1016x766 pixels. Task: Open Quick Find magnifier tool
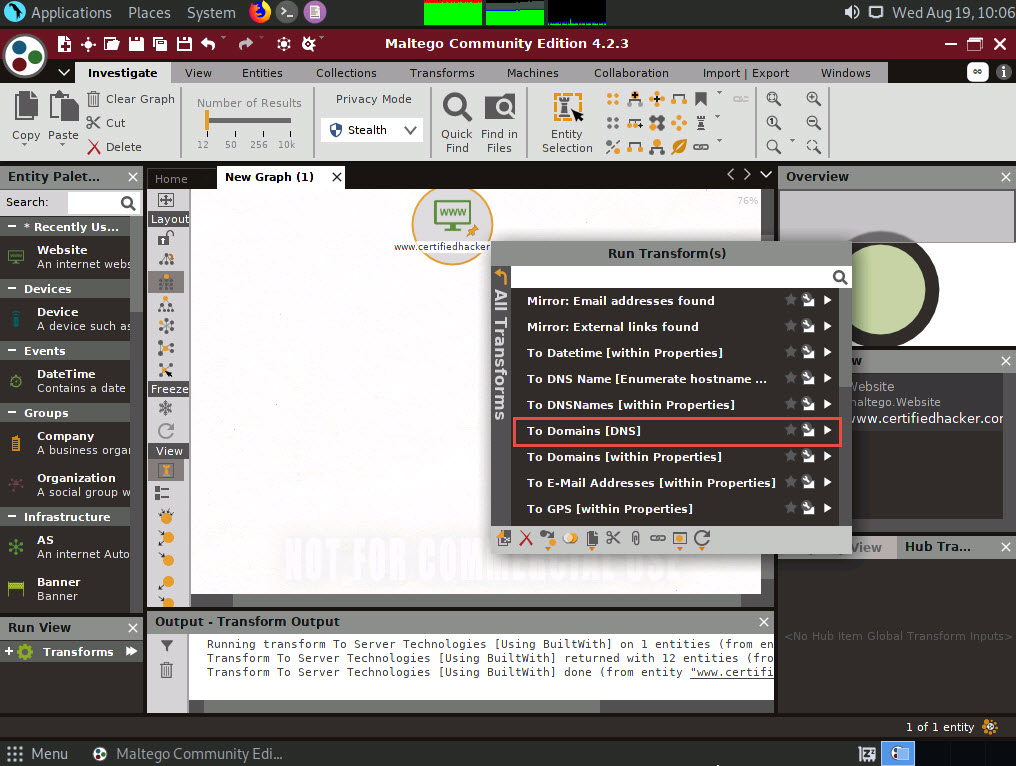click(457, 123)
